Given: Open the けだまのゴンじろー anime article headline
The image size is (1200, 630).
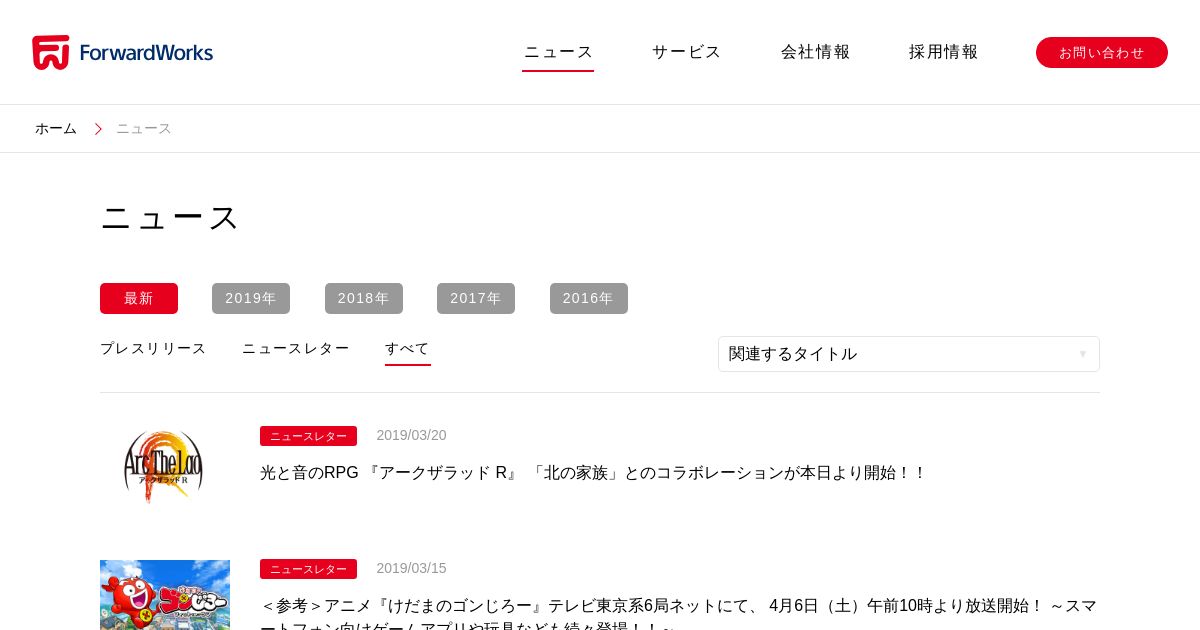Looking at the screenshot, I should 679,612.
